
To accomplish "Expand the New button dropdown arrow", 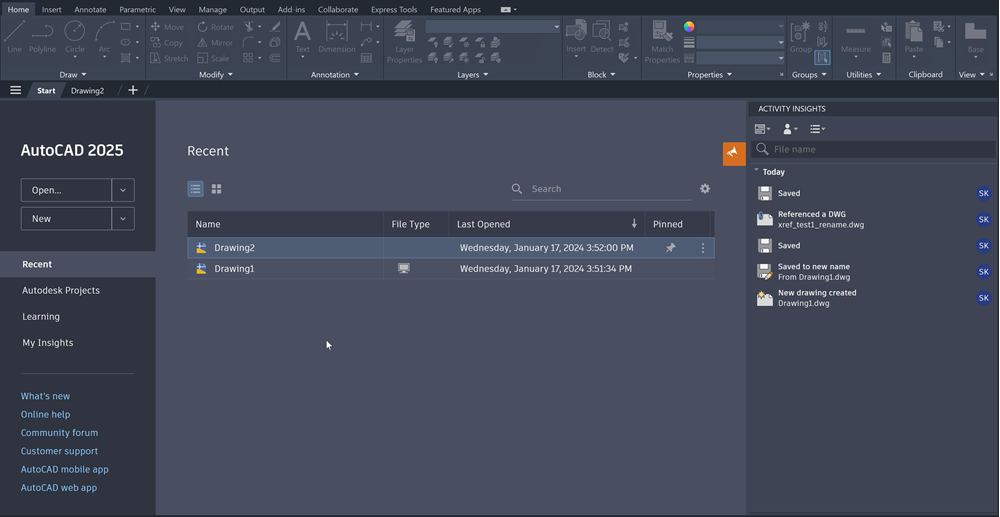I will [x=123, y=218].
